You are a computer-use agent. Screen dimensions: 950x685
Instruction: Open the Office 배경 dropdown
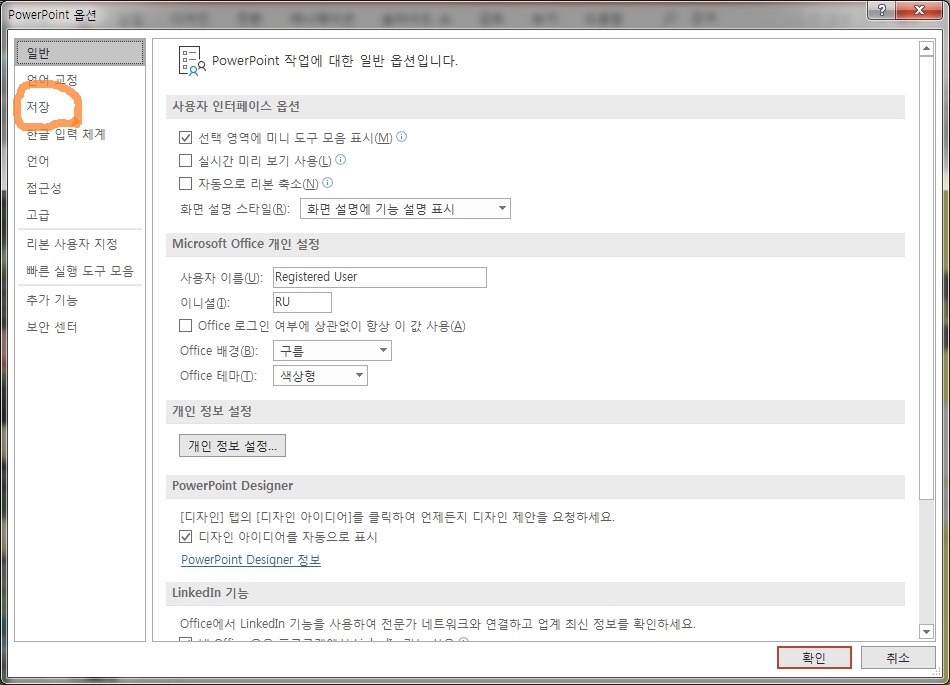coord(332,351)
